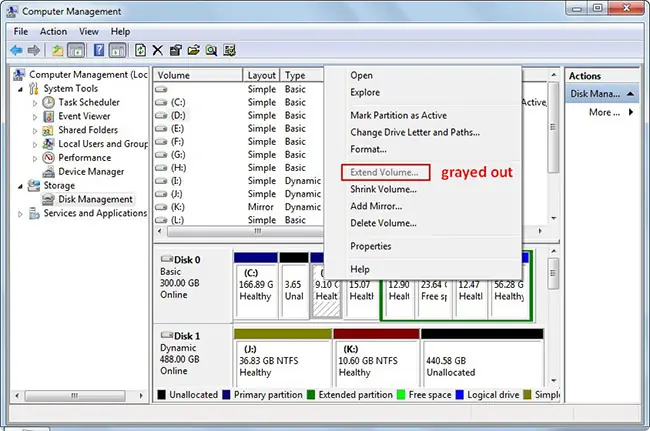Sort by the Volume column header
Screen dimensions: 650x431
[198, 75]
